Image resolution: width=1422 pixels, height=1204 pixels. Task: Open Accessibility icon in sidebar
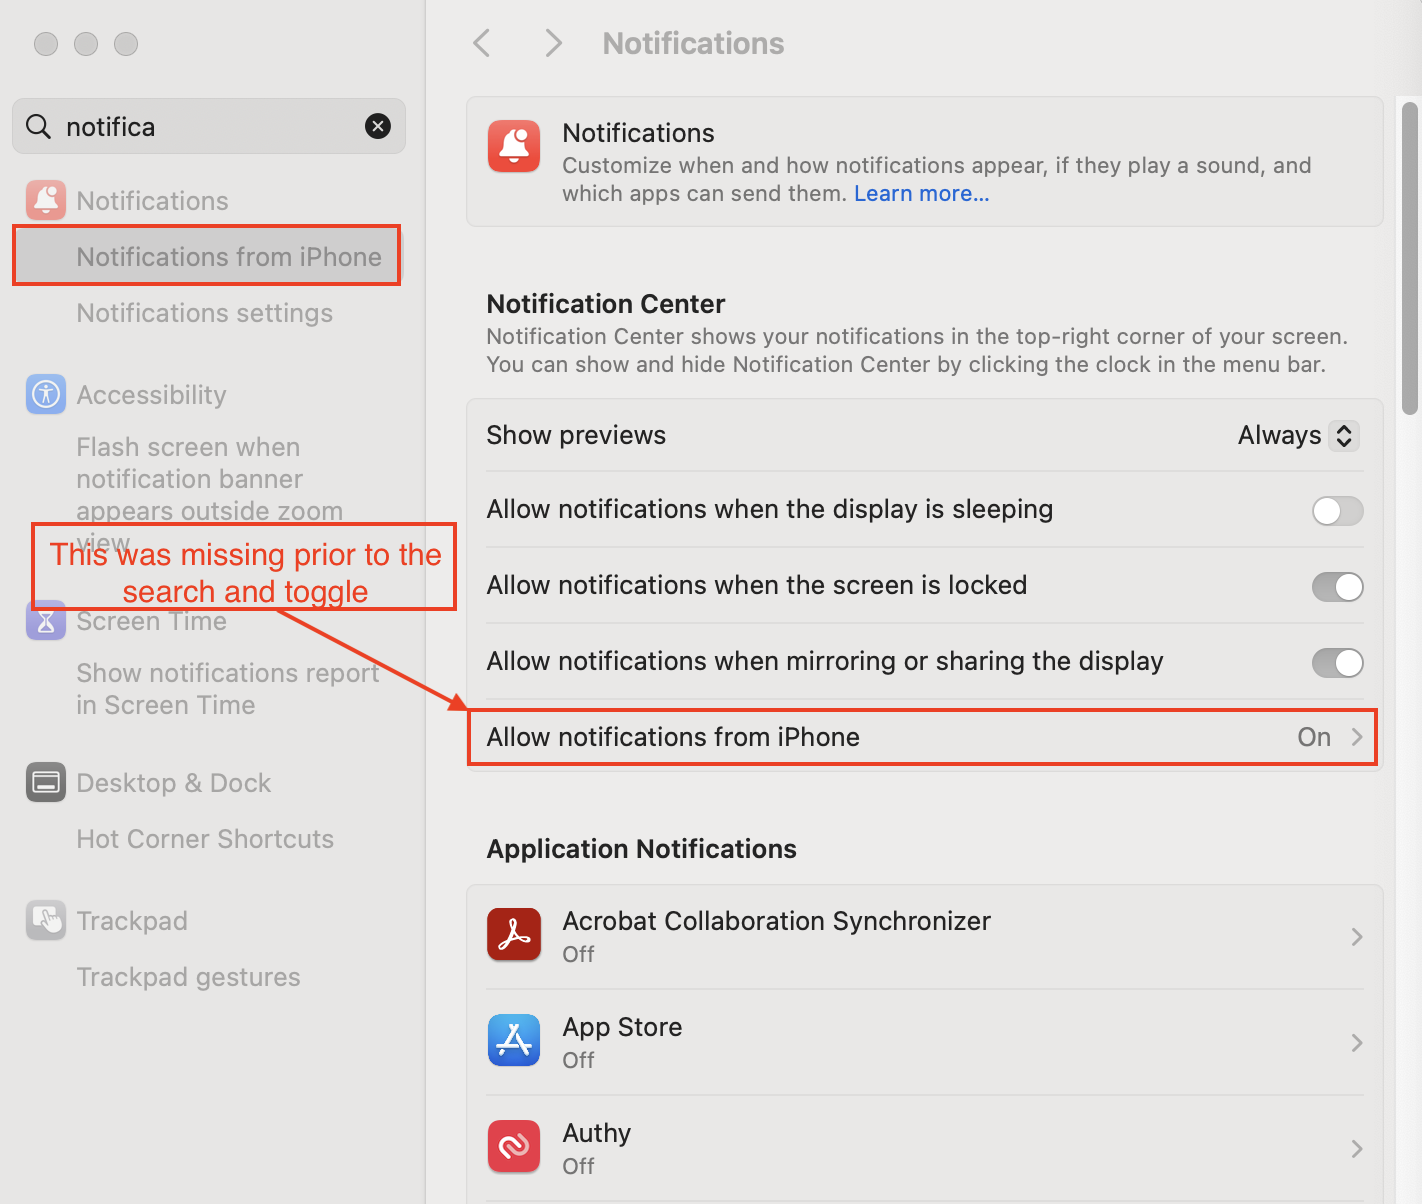46,394
